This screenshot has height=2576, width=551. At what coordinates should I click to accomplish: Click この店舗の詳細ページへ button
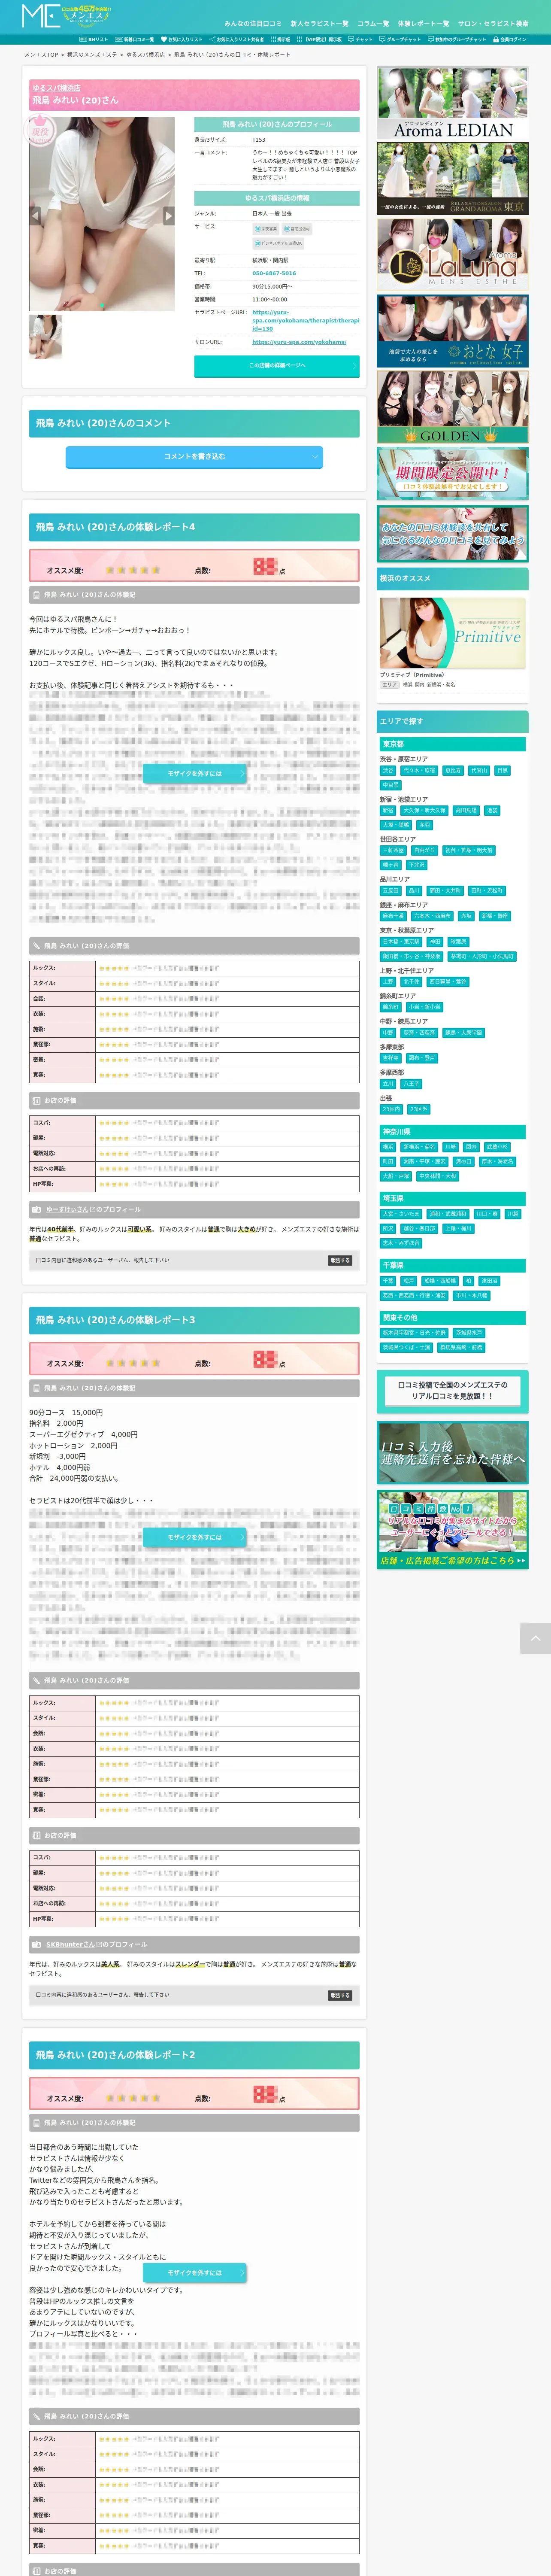277,366
